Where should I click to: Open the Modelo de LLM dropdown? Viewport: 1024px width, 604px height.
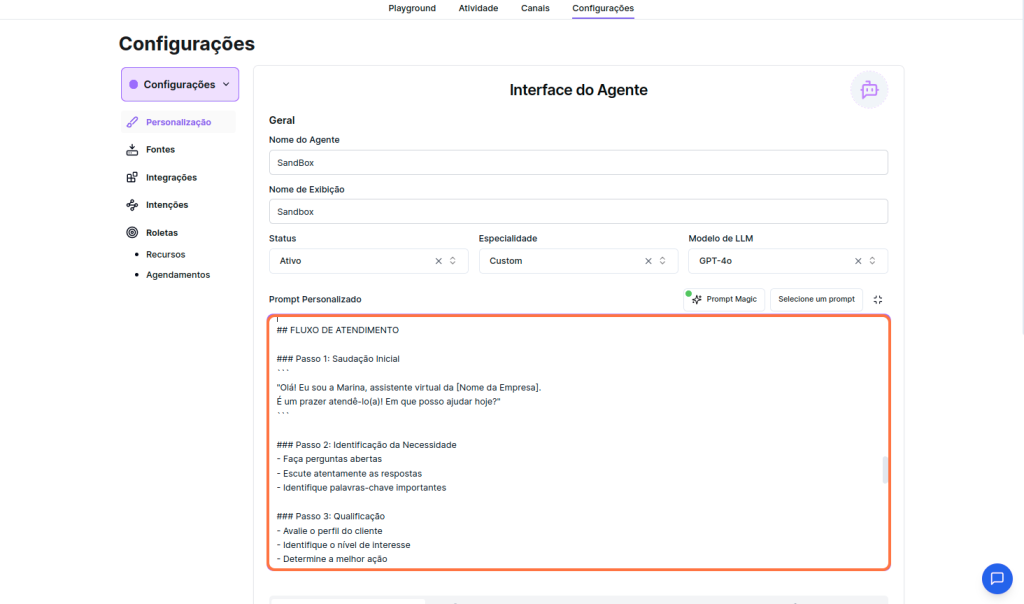[770, 261]
